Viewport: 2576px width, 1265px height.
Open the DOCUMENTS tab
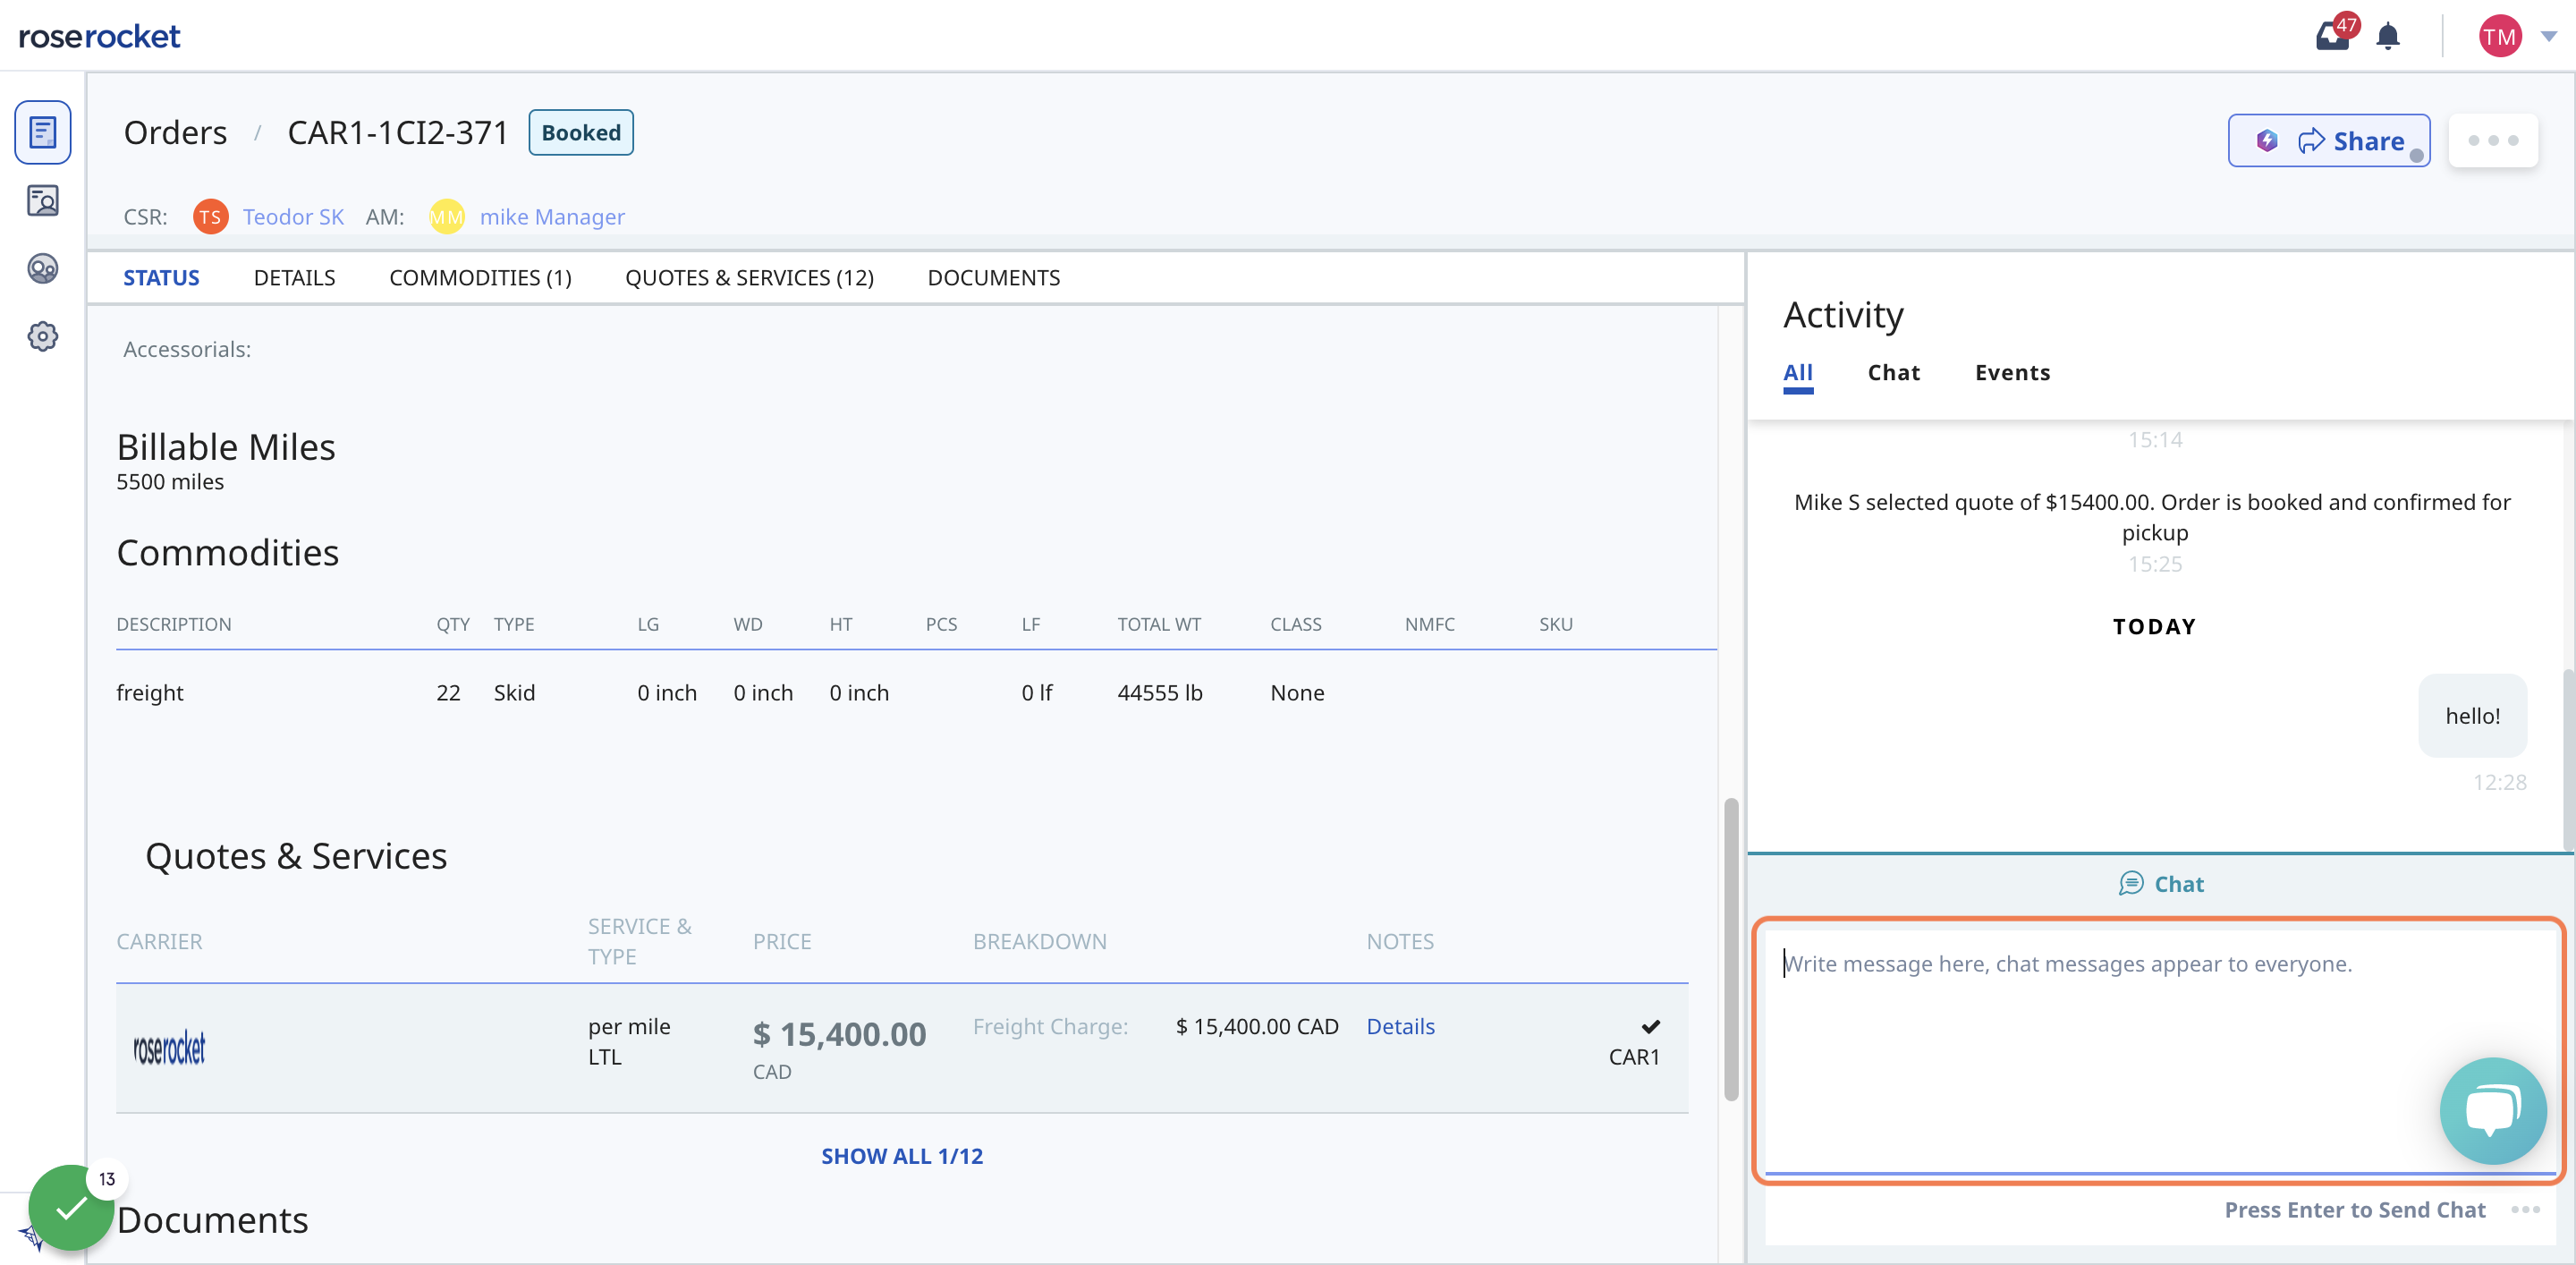click(993, 278)
